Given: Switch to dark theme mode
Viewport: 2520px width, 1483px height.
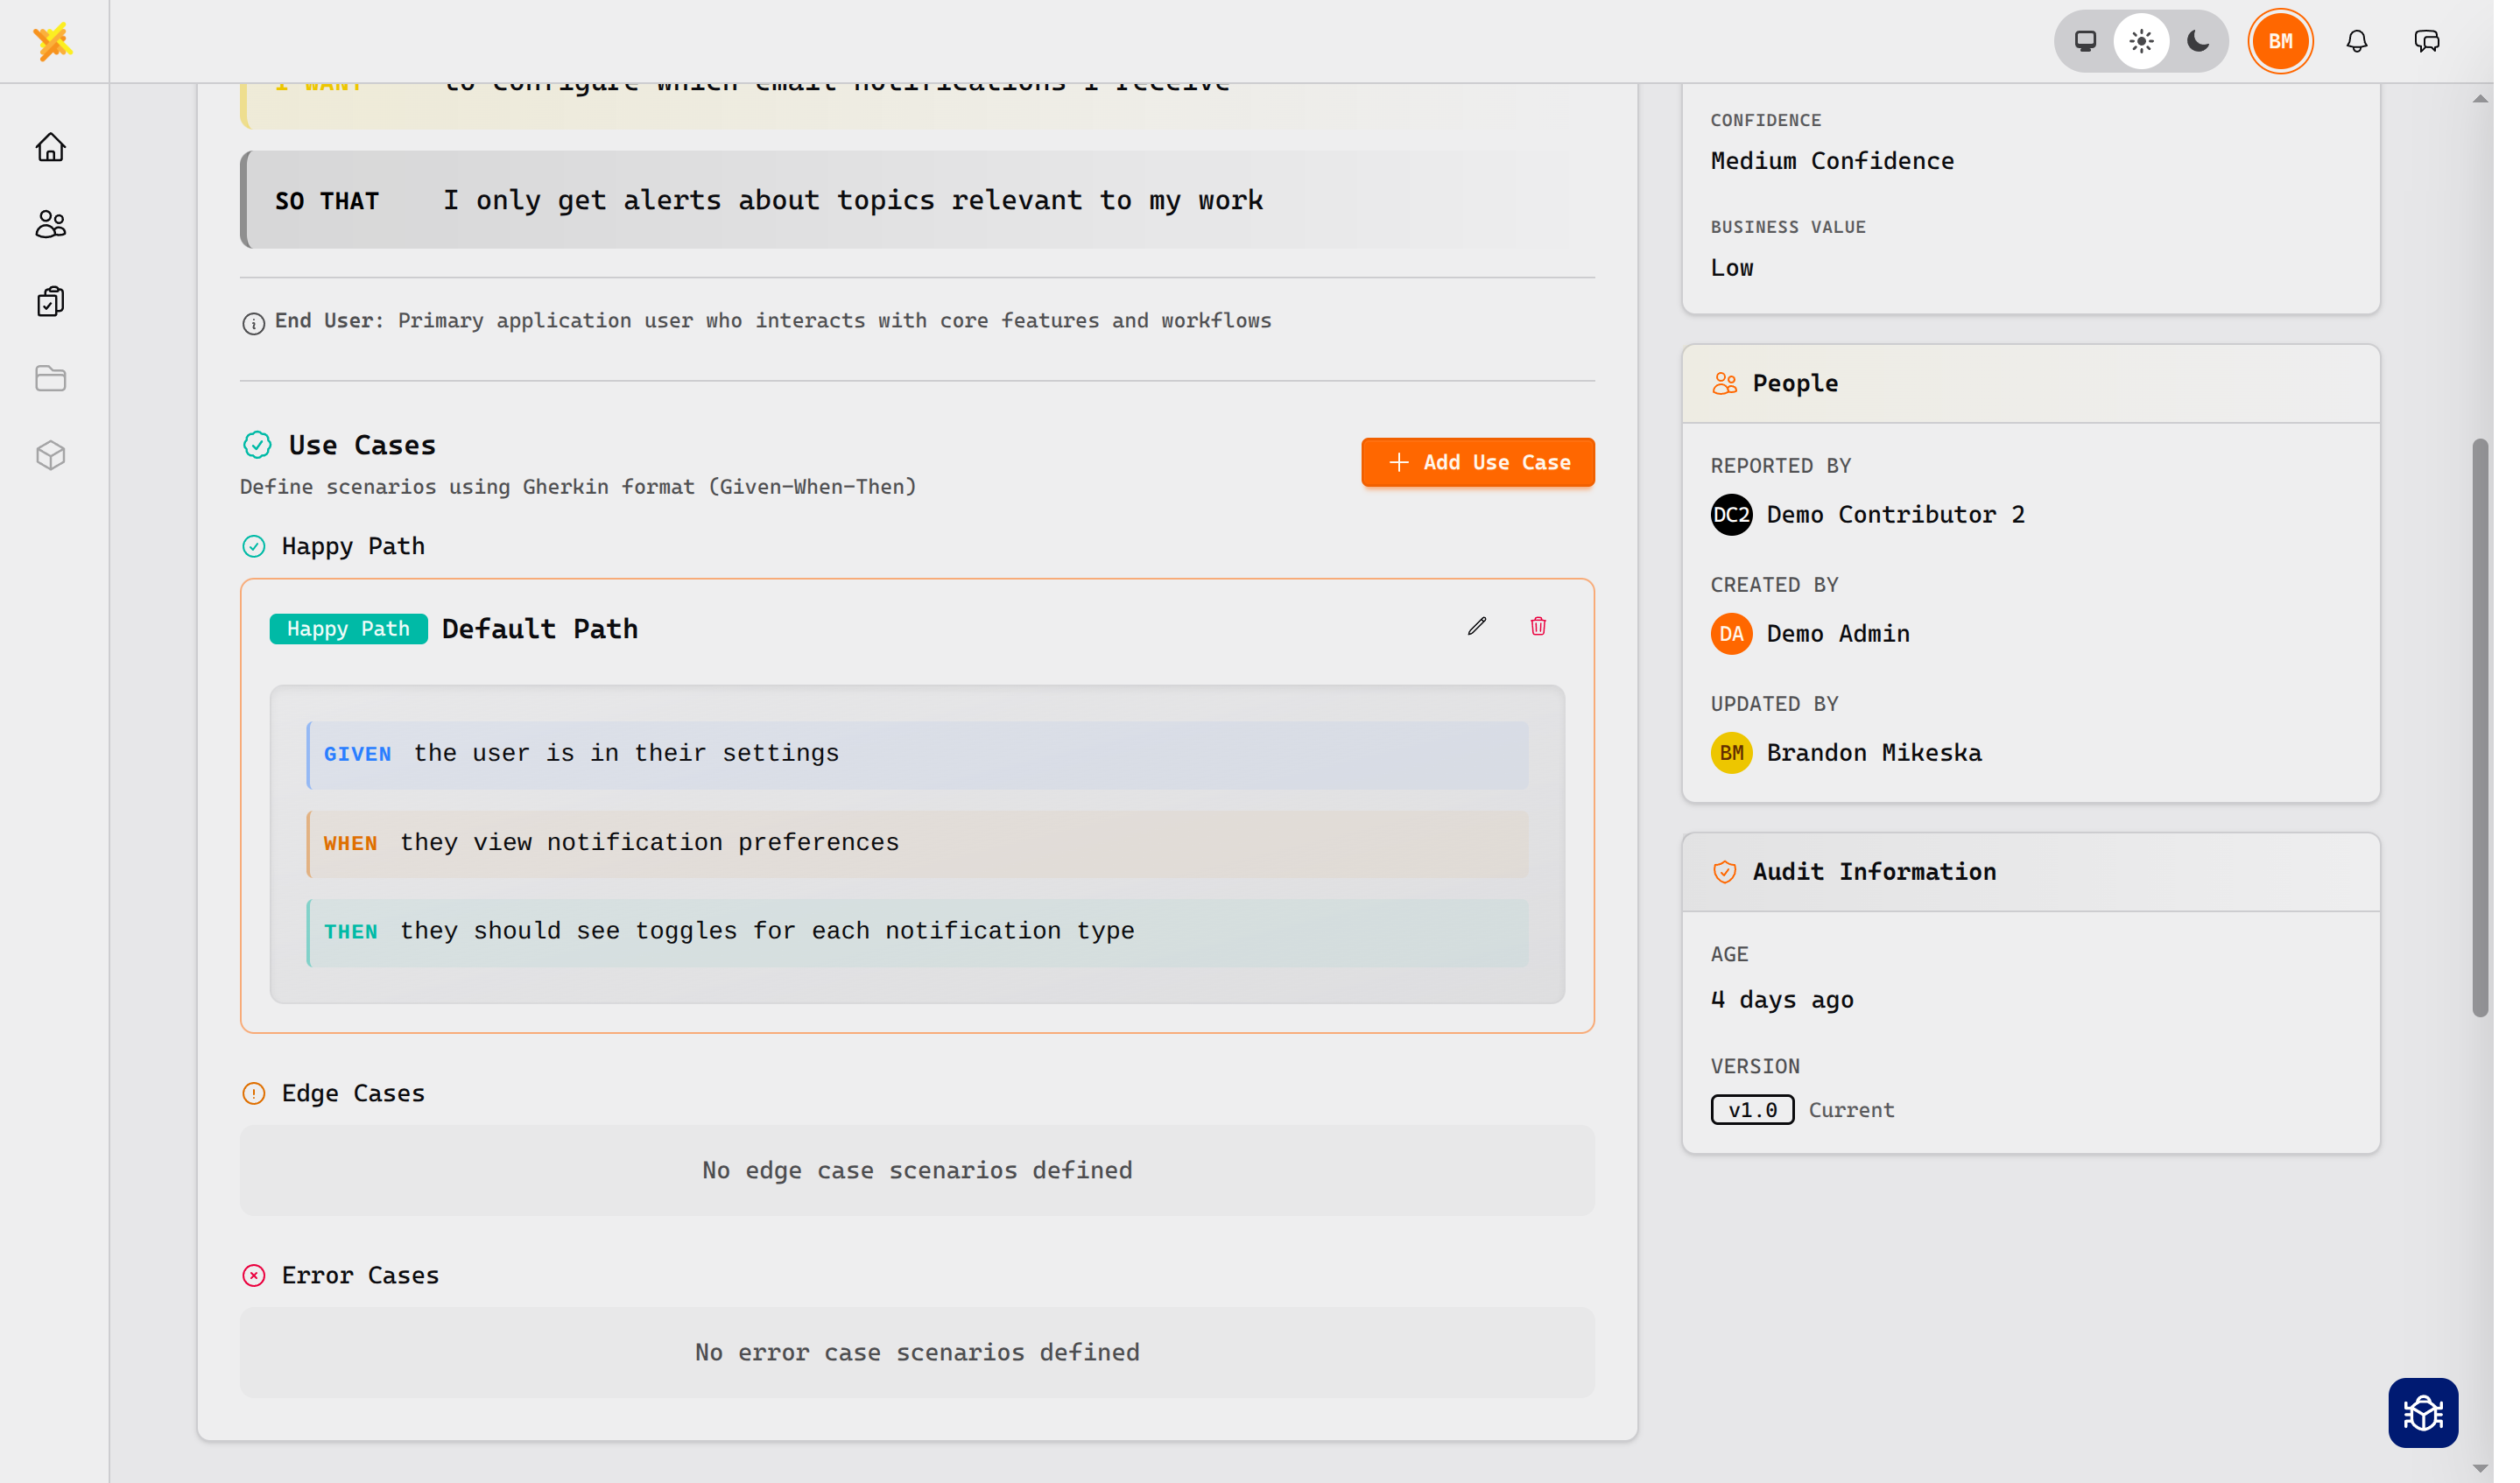Looking at the screenshot, I should tap(2197, 41).
